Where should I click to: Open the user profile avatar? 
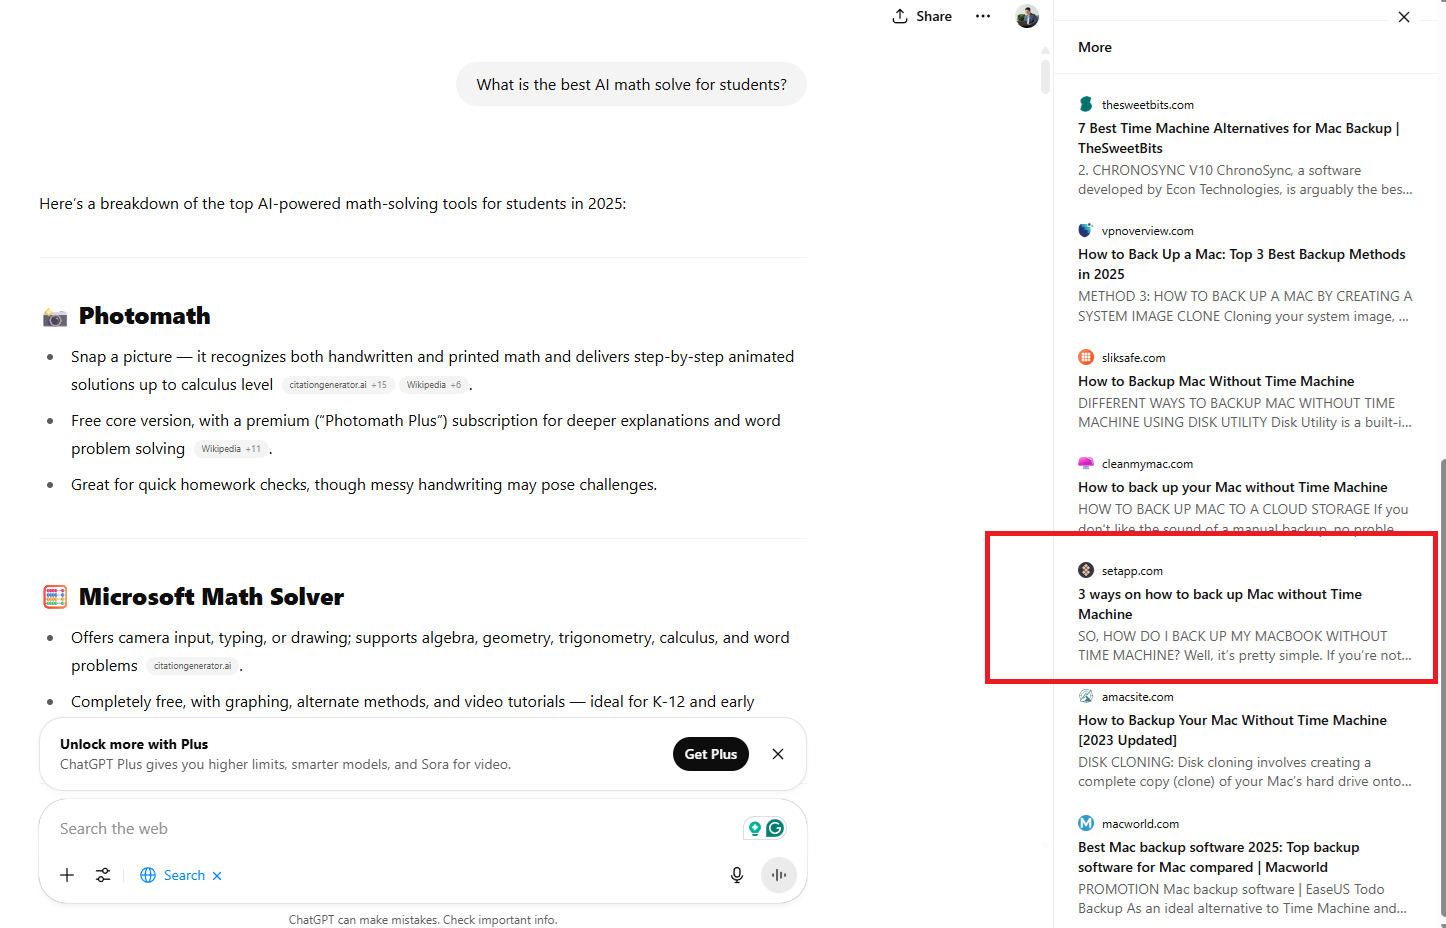tap(1027, 16)
